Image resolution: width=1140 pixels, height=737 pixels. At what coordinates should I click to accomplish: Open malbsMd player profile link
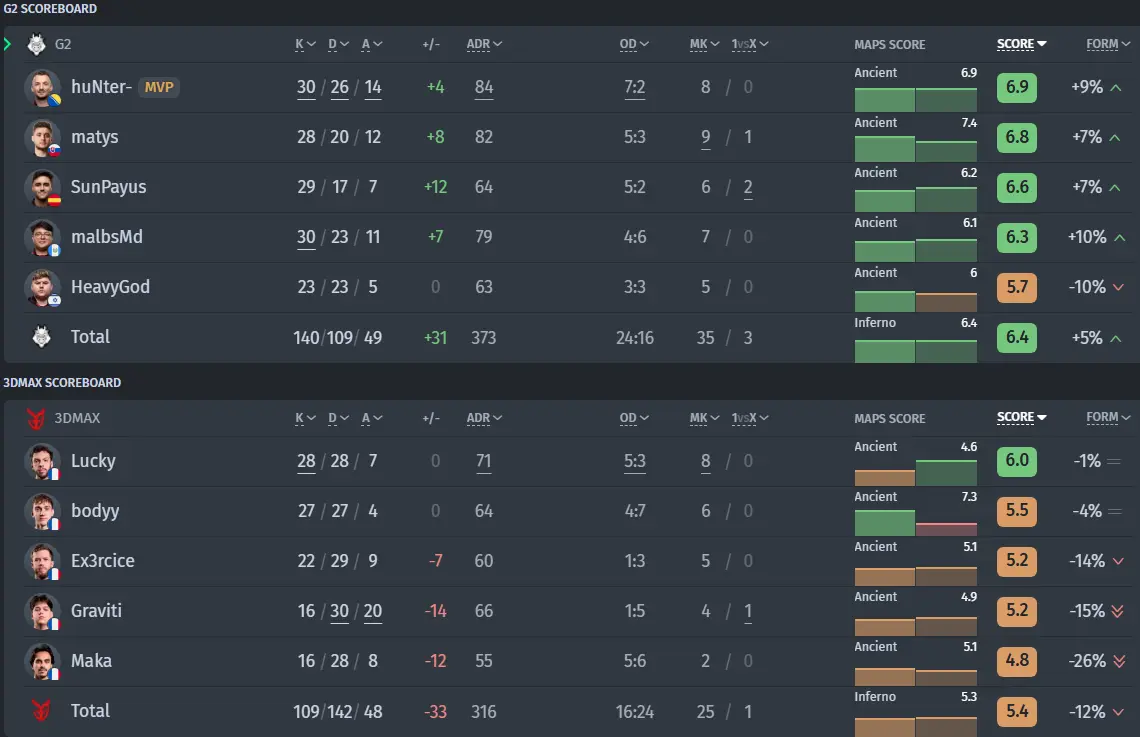107,237
